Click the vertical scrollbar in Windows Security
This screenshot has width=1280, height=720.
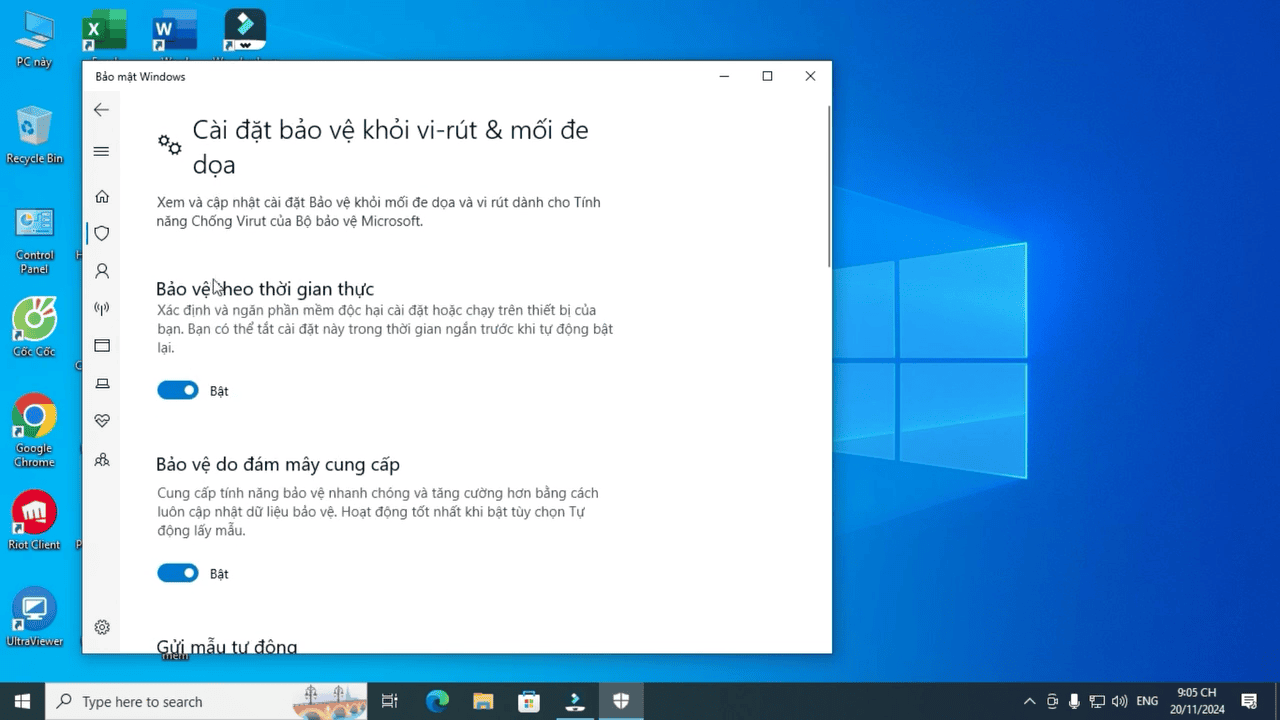coord(829,185)
